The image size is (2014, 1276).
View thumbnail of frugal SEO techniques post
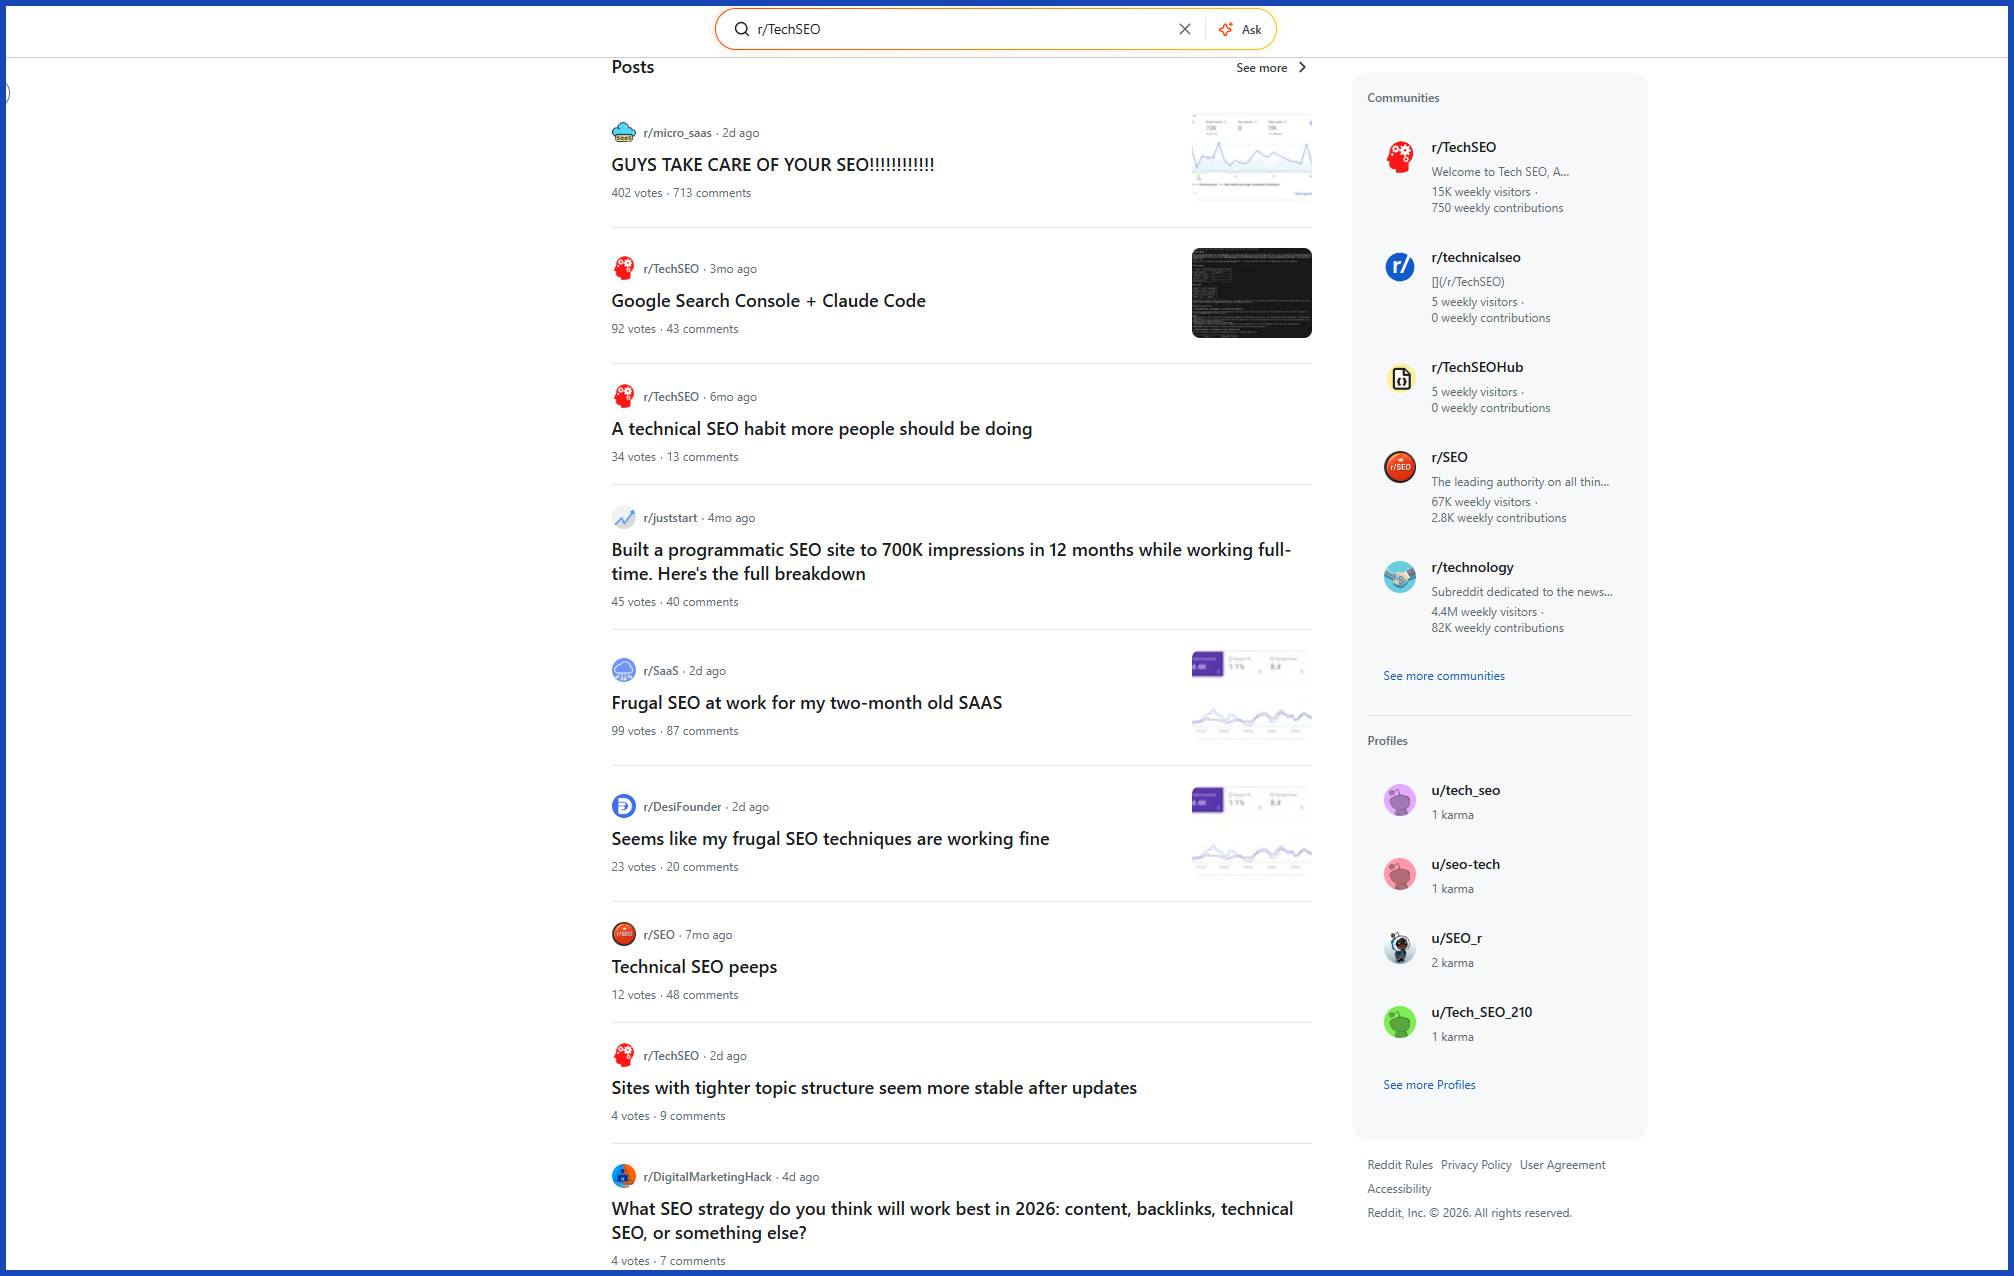pos(1252,831)
